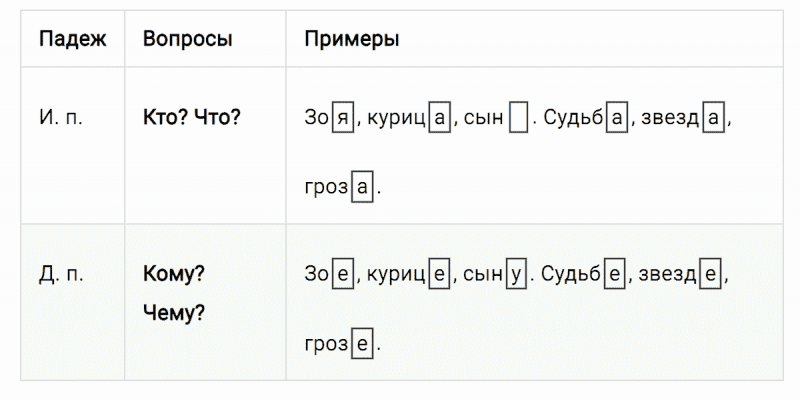Click the "Чему?" question text

pos(174,313)
